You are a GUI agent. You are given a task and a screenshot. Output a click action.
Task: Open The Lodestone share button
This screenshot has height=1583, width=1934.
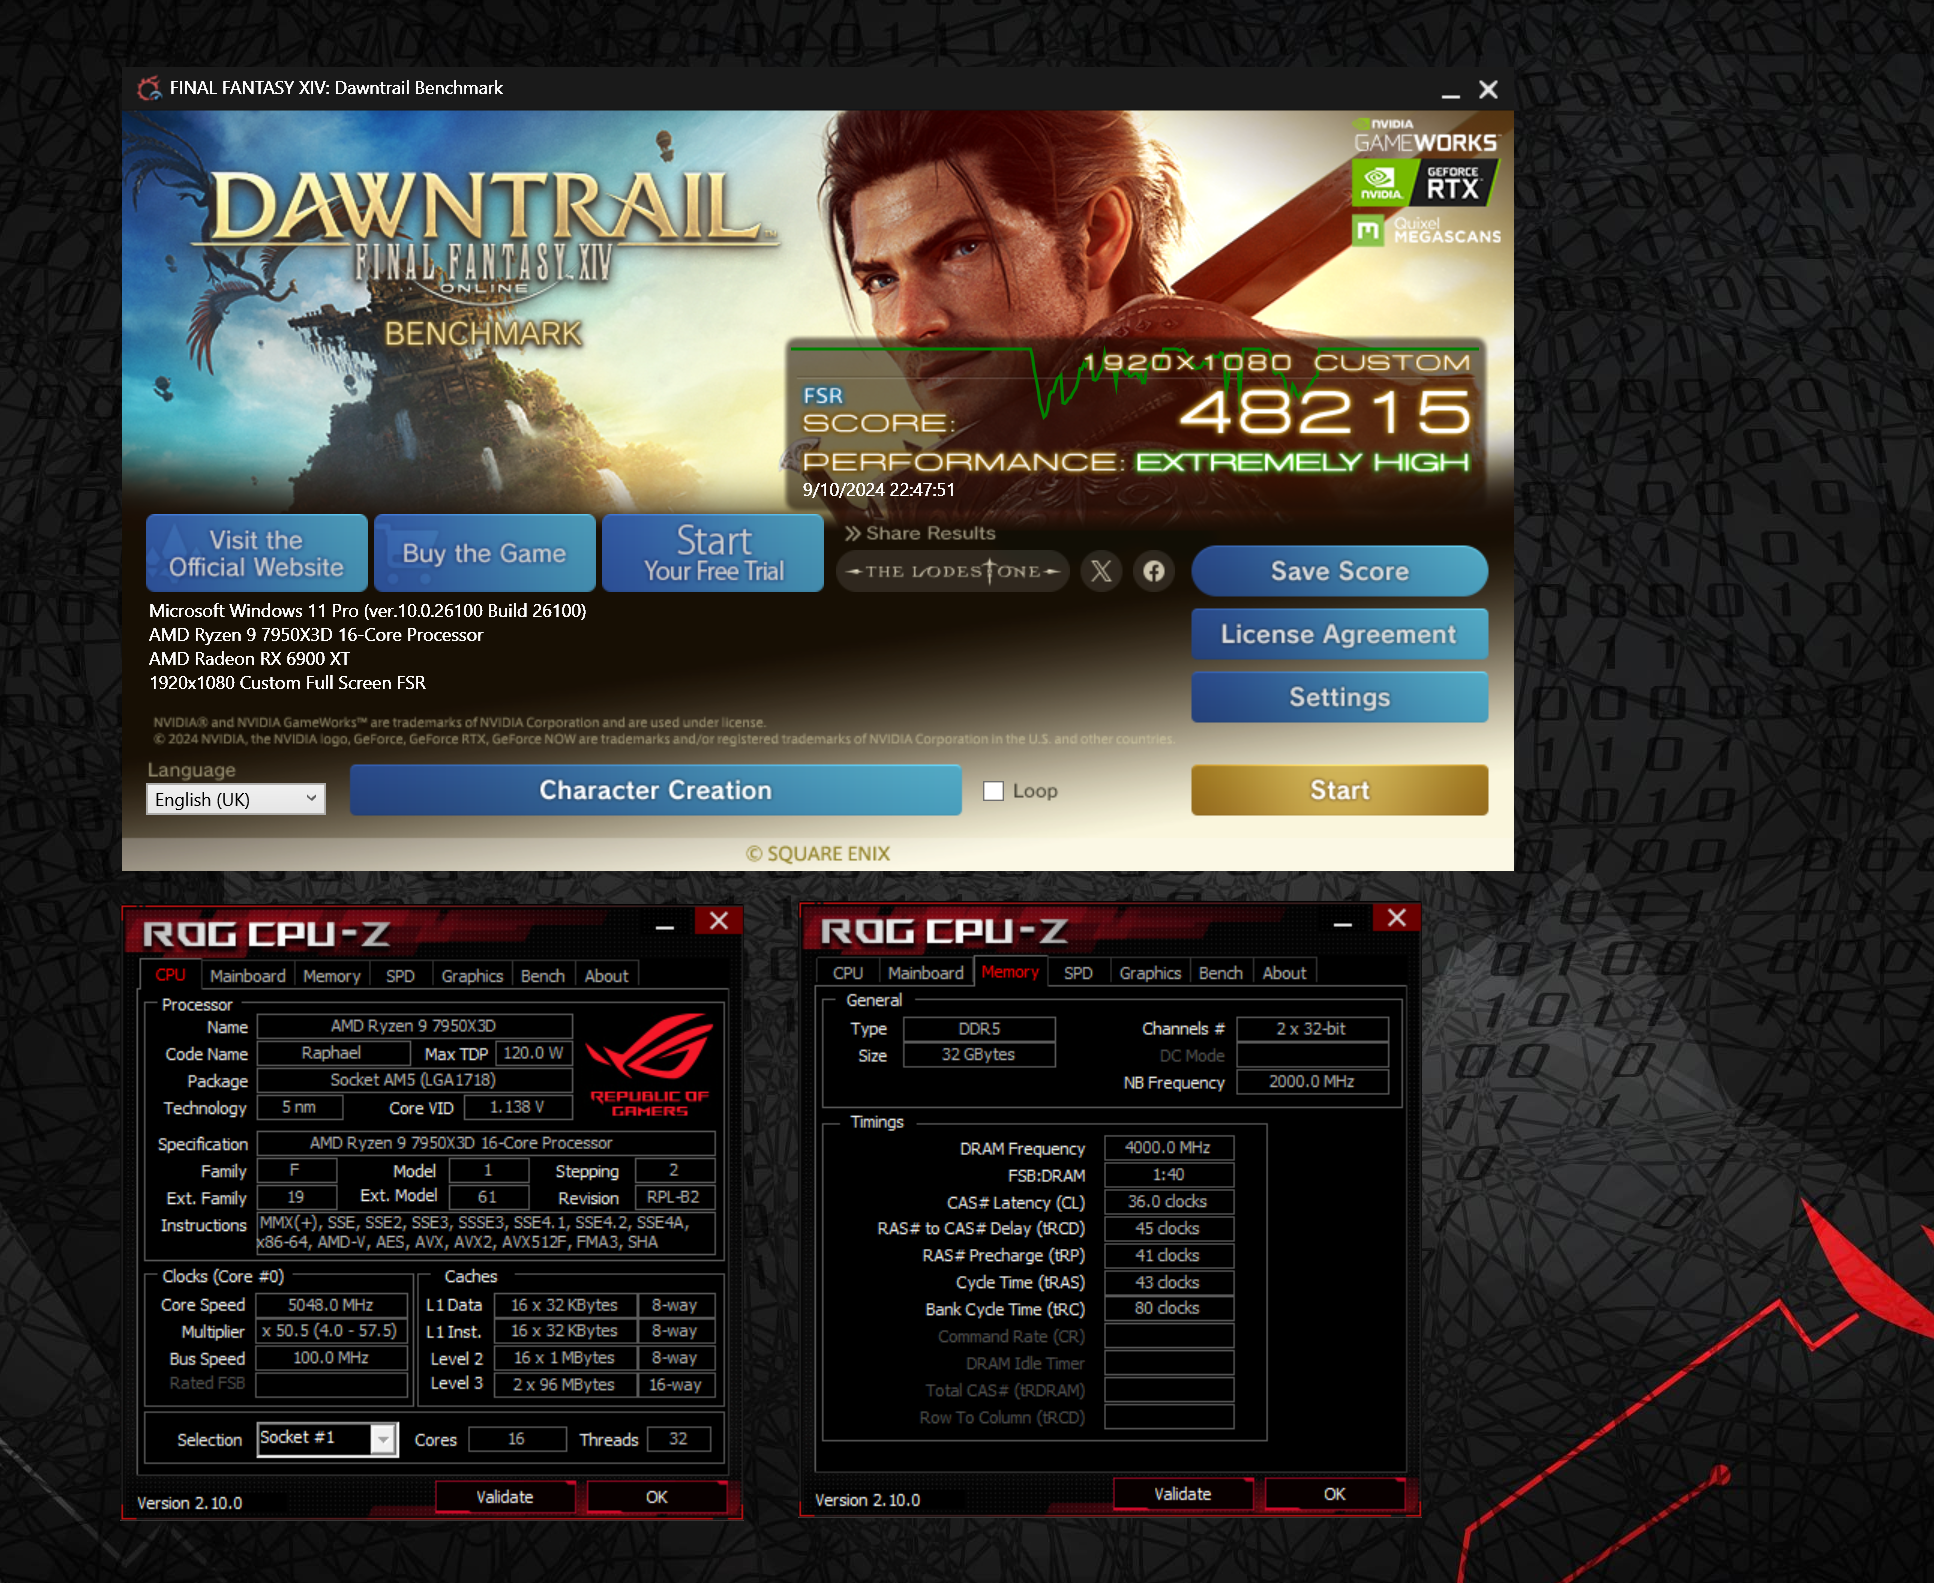pyautogui.click(x=953, y=571)
